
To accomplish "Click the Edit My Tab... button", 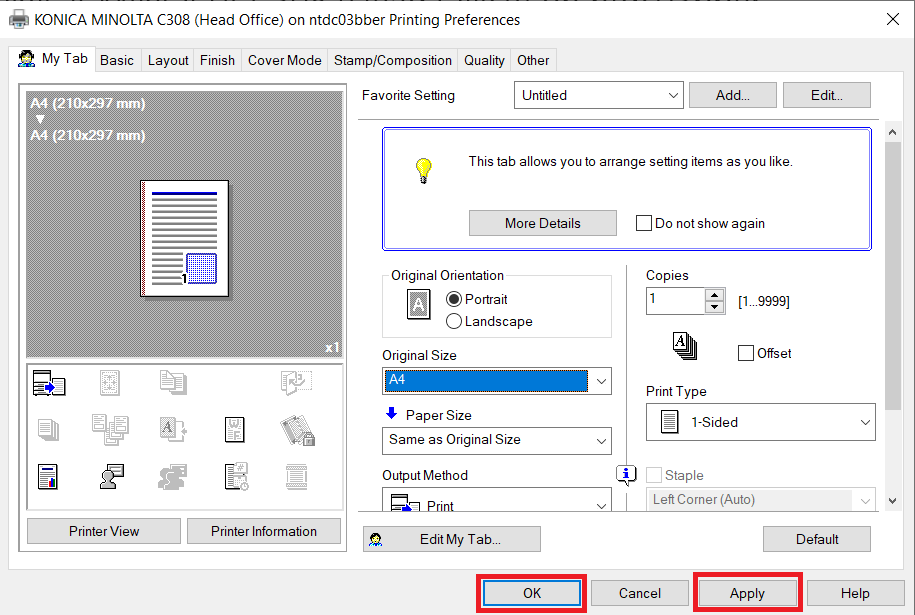I will click(x=452, y=539).
